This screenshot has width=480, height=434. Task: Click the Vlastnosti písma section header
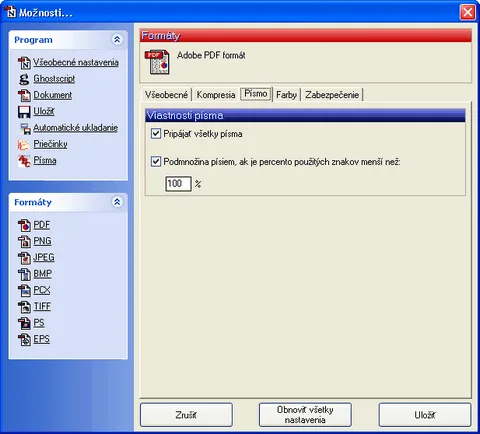tap(305, 115)
